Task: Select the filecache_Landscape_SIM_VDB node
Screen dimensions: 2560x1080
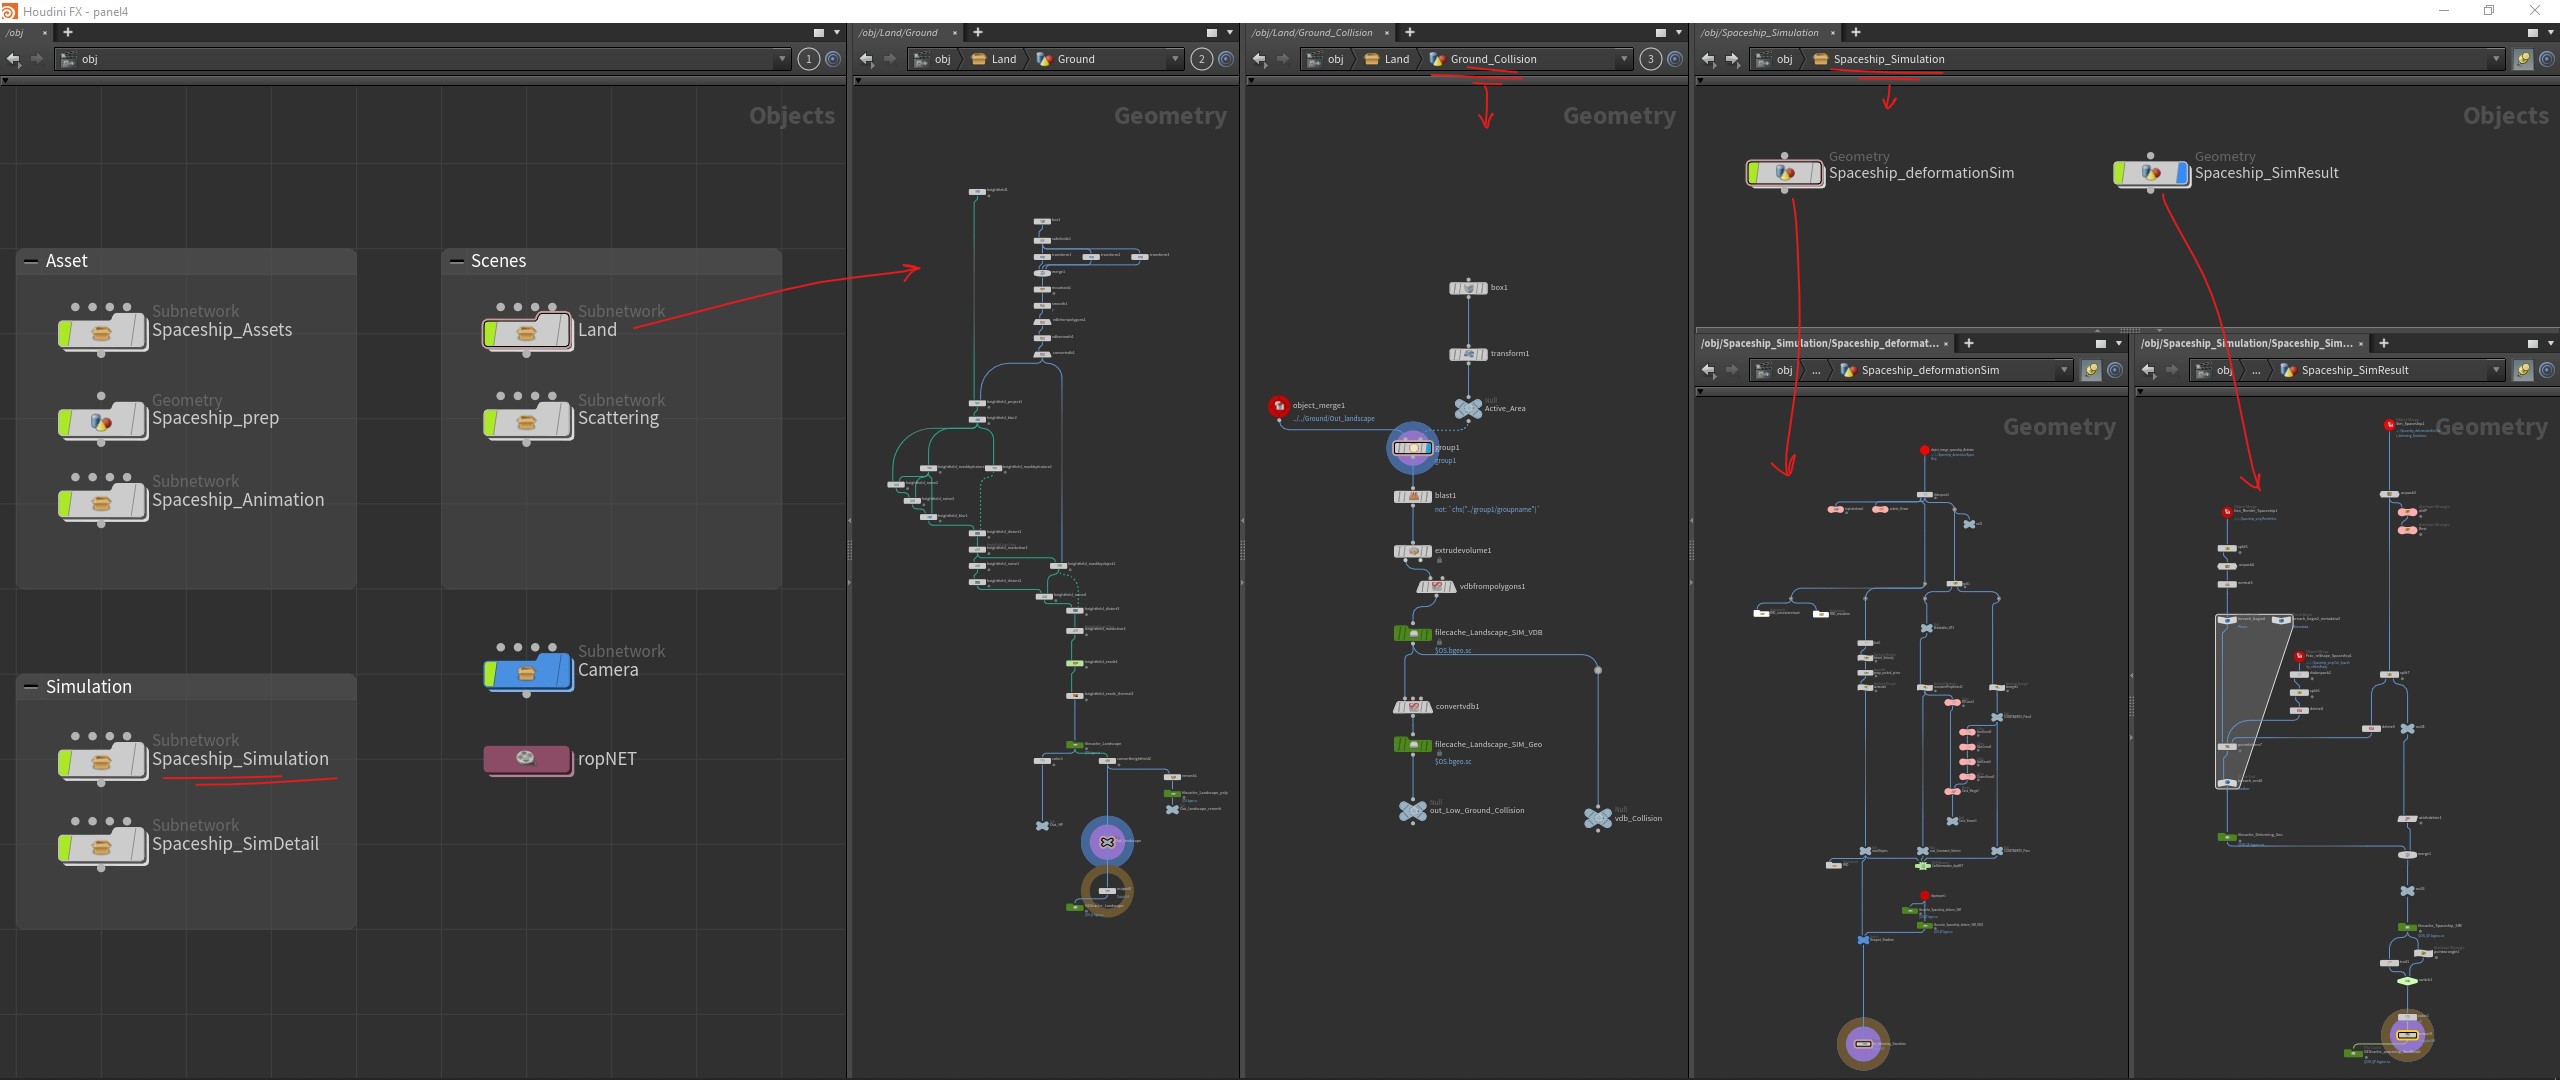Action: coord(1413,633)
